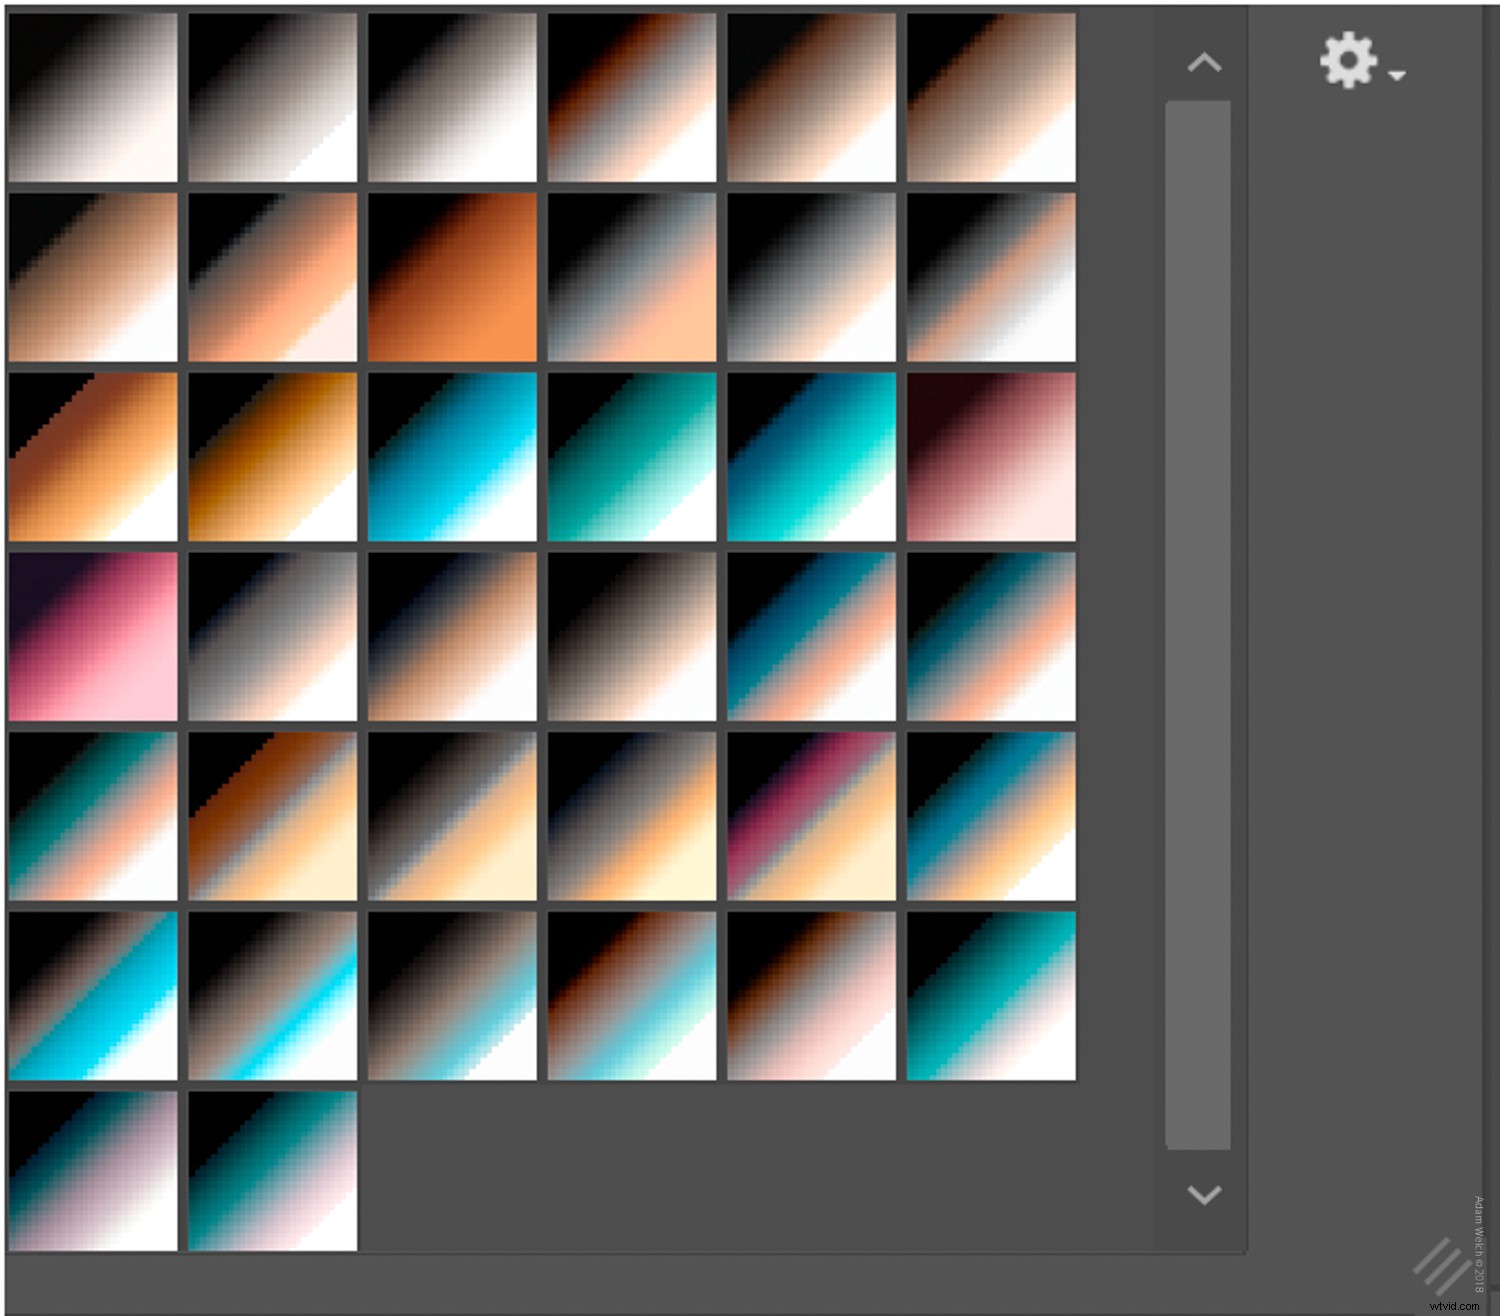
Task: Select the black-to-hot-pink gradient starting the fourth row
Action: [93, 636]
